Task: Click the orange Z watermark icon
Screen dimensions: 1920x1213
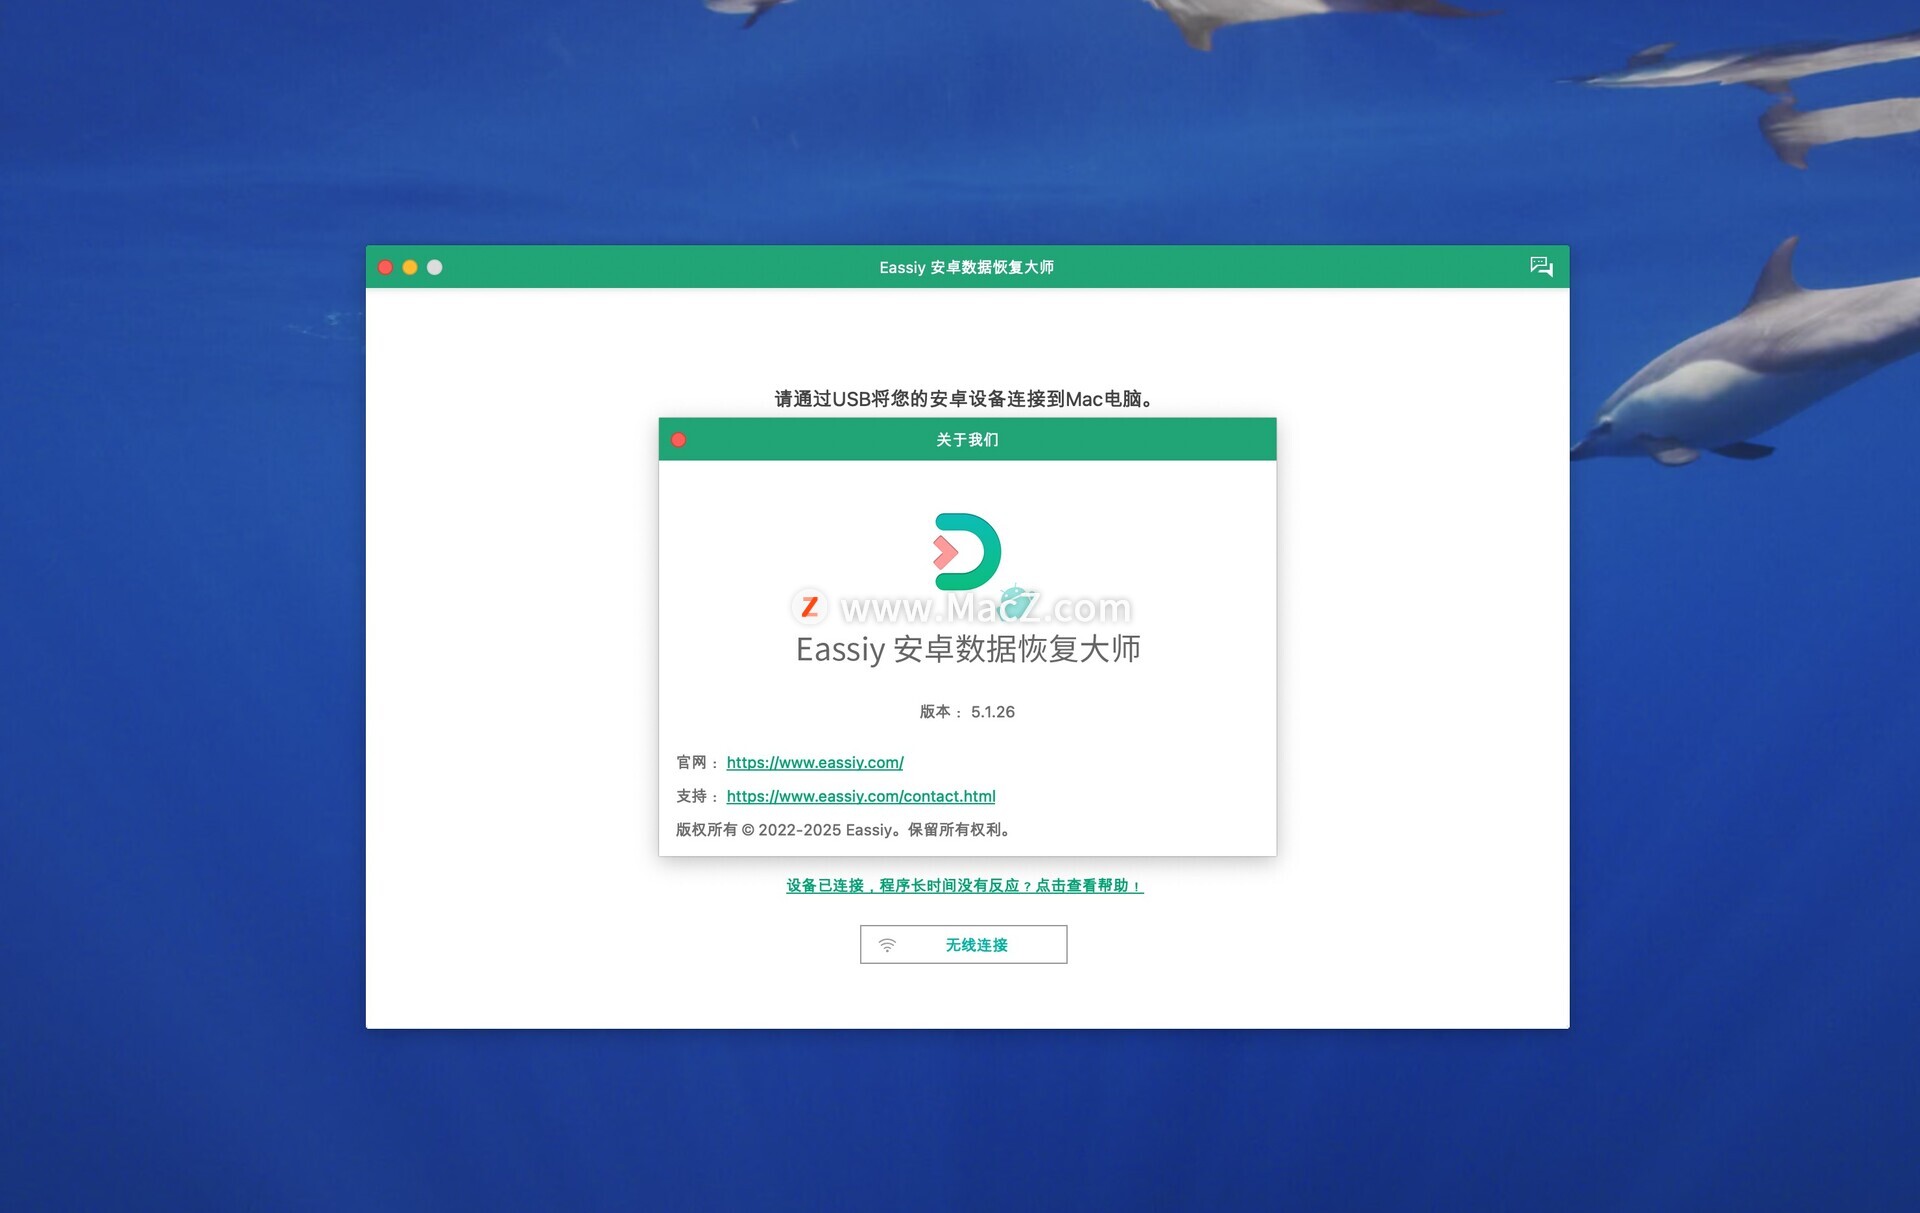Action: pos(809,606)
